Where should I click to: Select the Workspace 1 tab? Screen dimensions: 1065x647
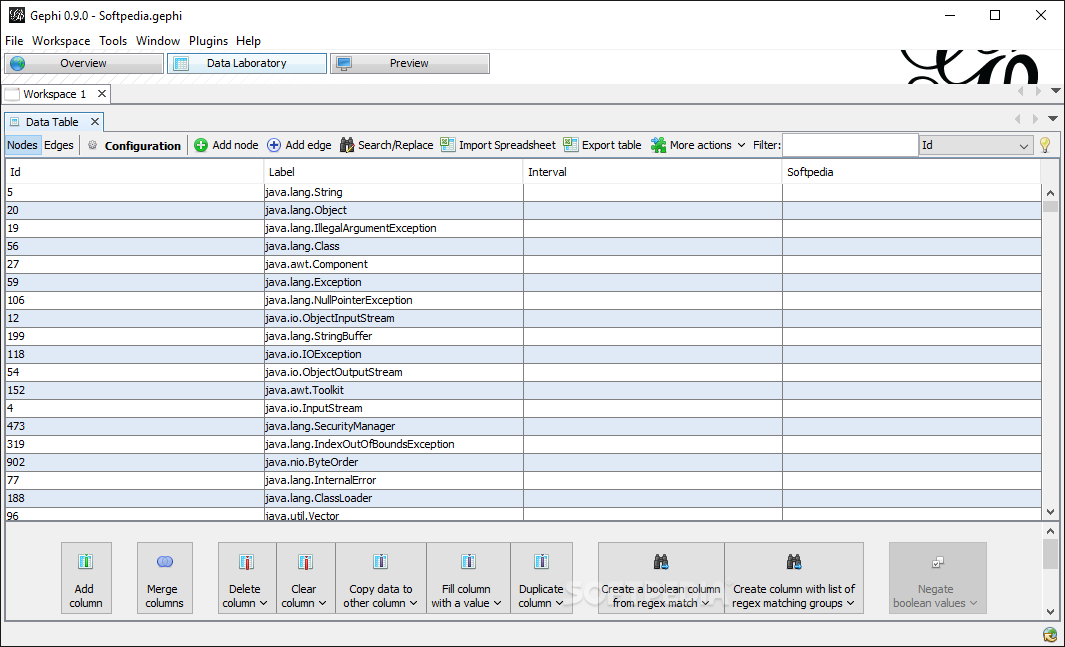54,94
